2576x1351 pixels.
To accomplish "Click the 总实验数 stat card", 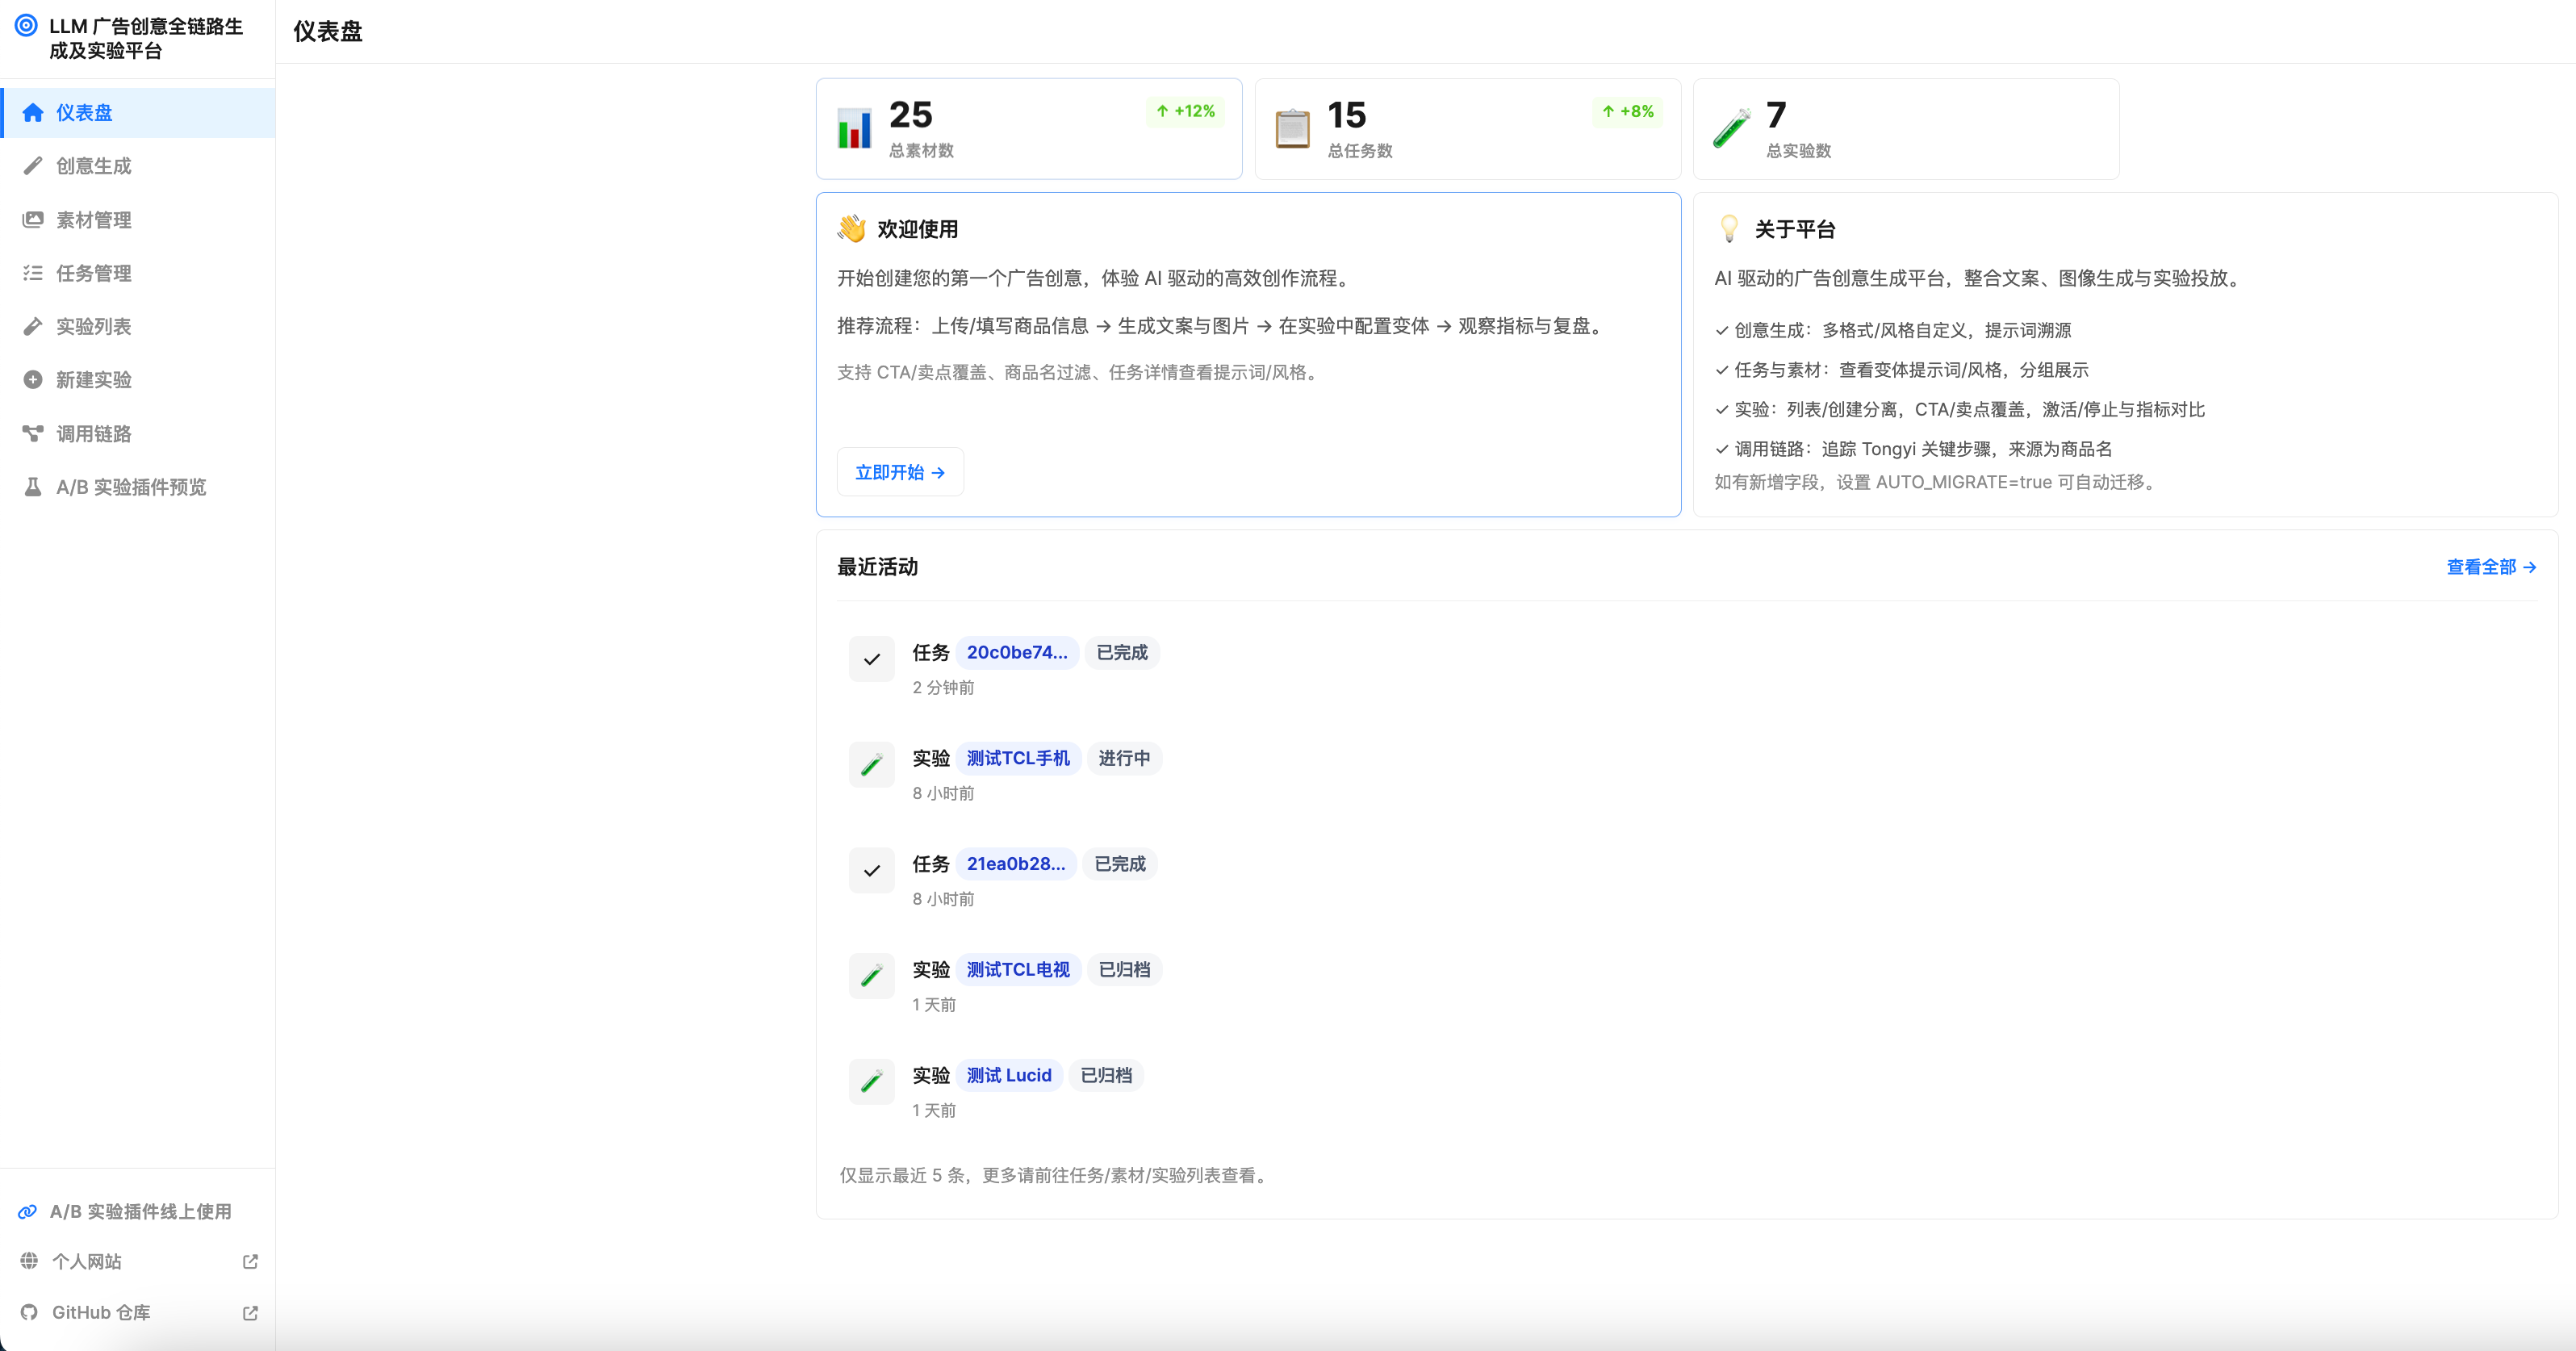I will [x=1906, y=129].
